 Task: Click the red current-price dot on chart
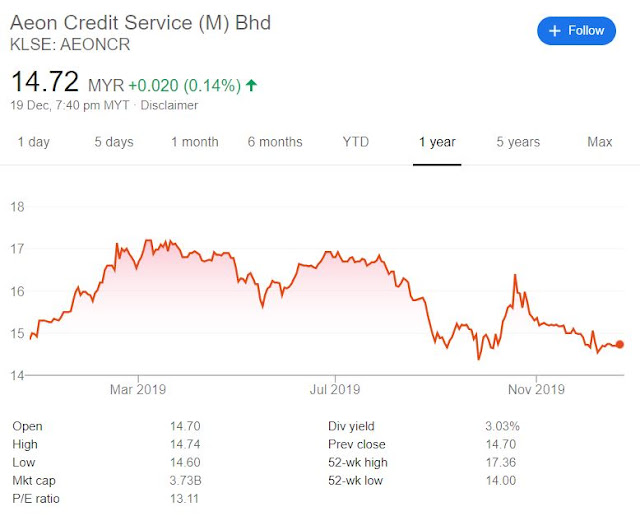tap(620, 345)
